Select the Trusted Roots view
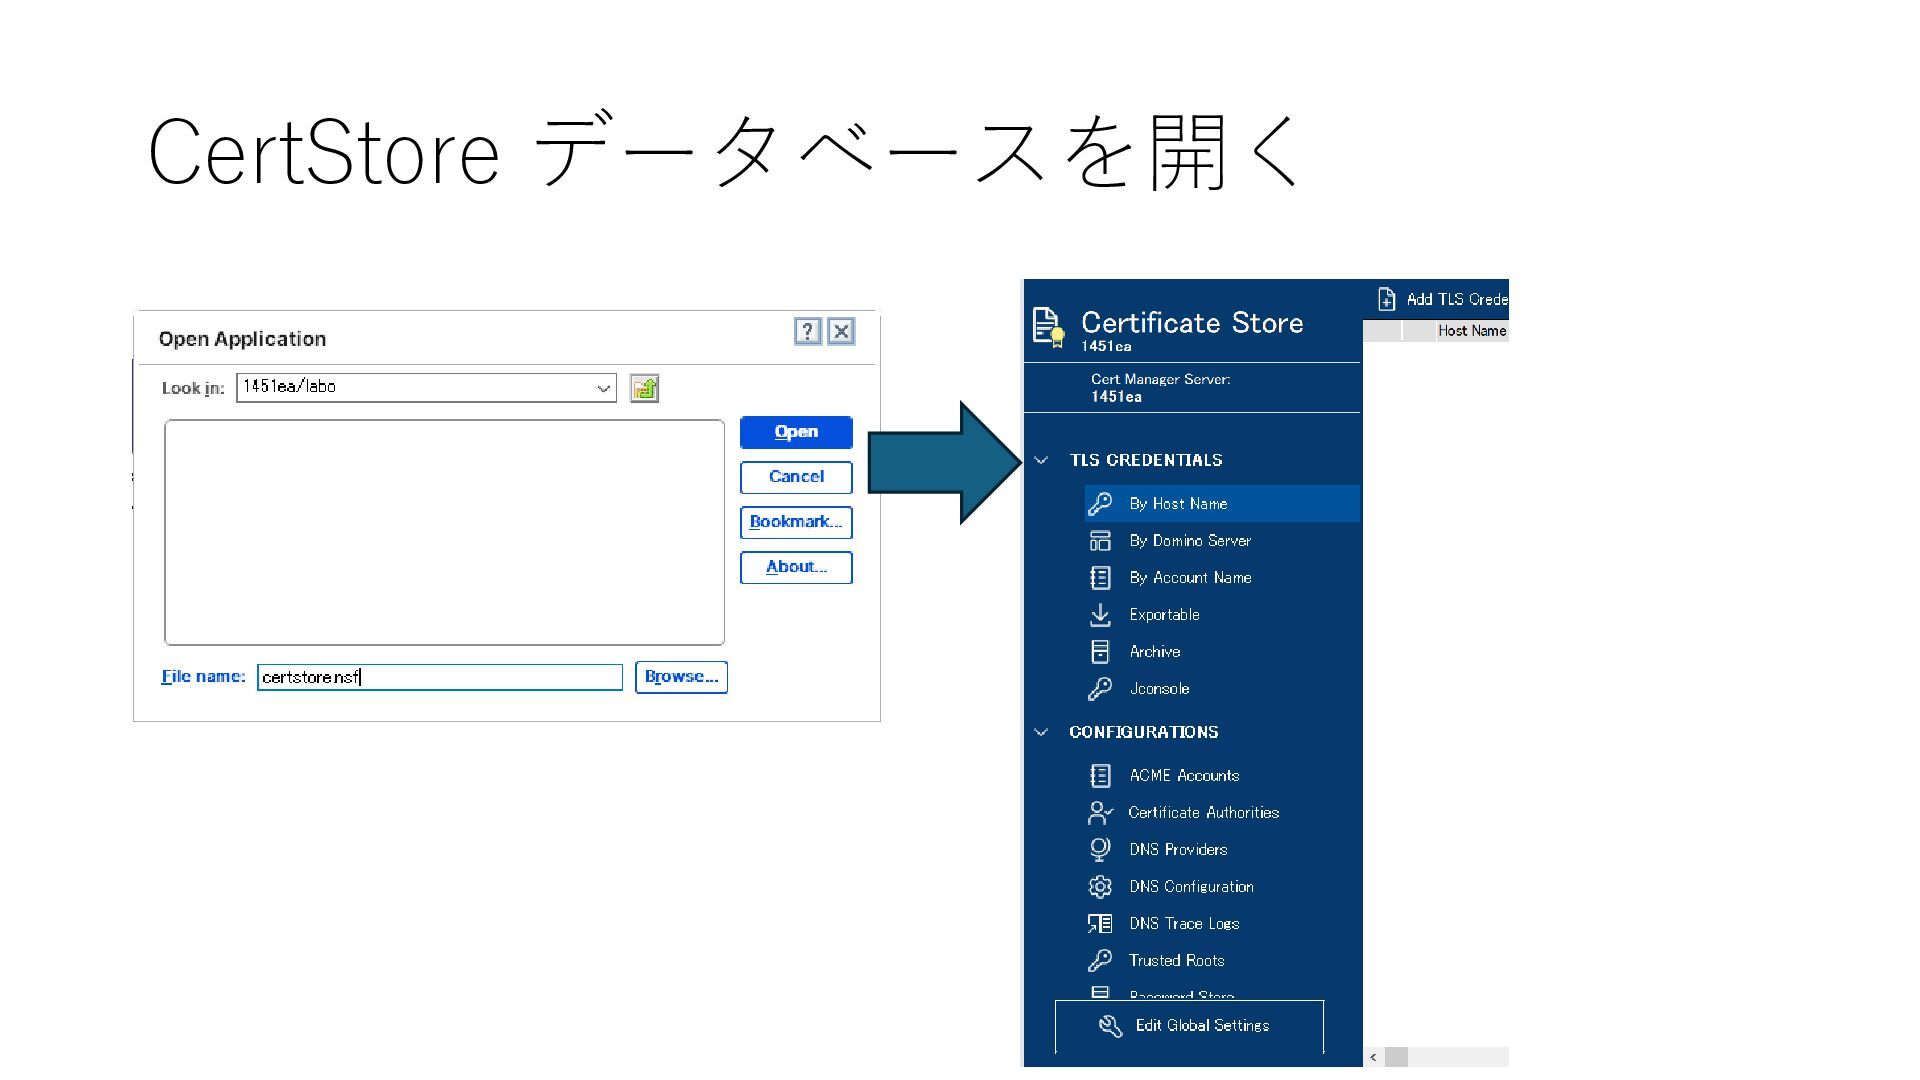Viewport: 1920px width, 1080px height. (1176, 961)
